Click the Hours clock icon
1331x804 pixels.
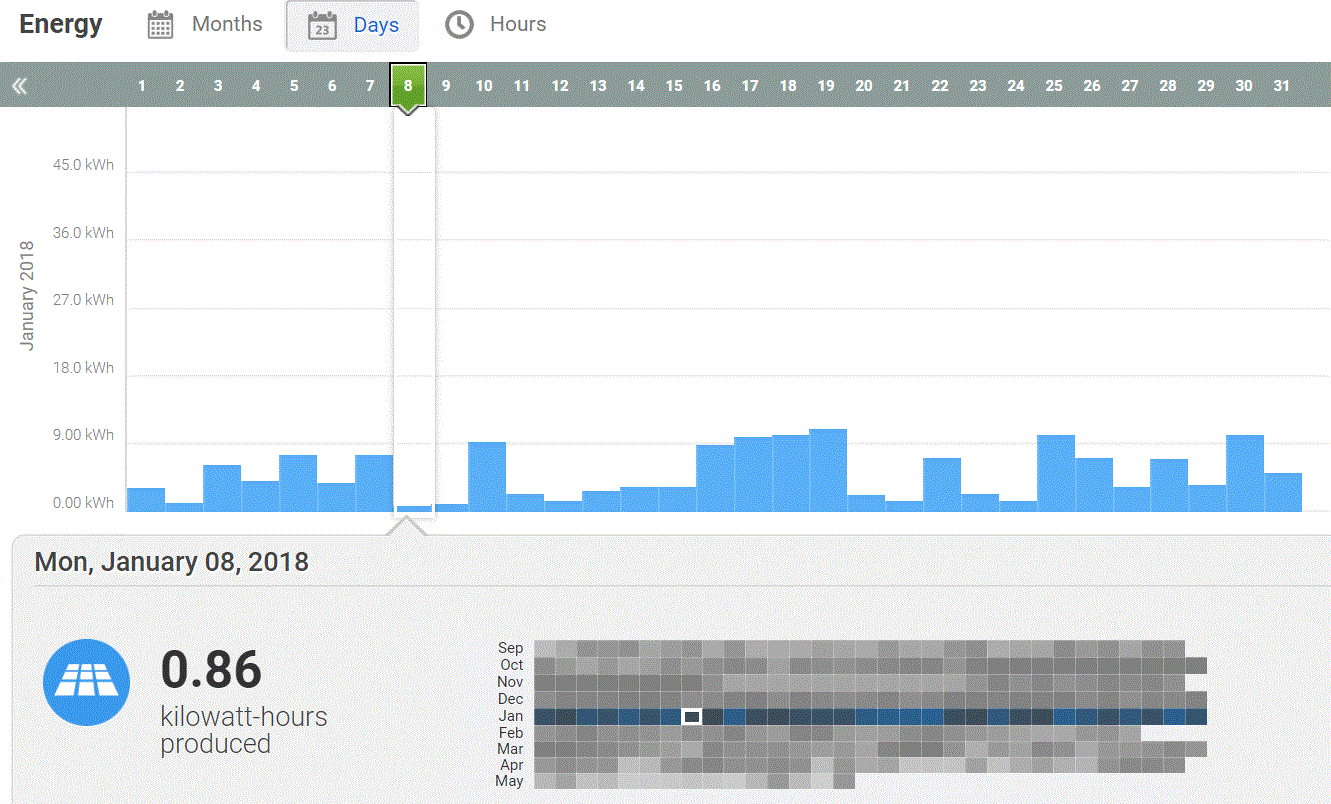pyautogui.click(x=459, y=25)
